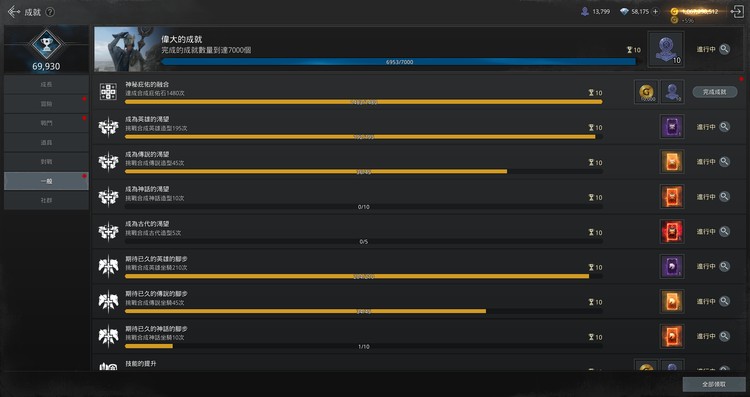
Task: Open the 社群 category tab
Action: (46, 200)
